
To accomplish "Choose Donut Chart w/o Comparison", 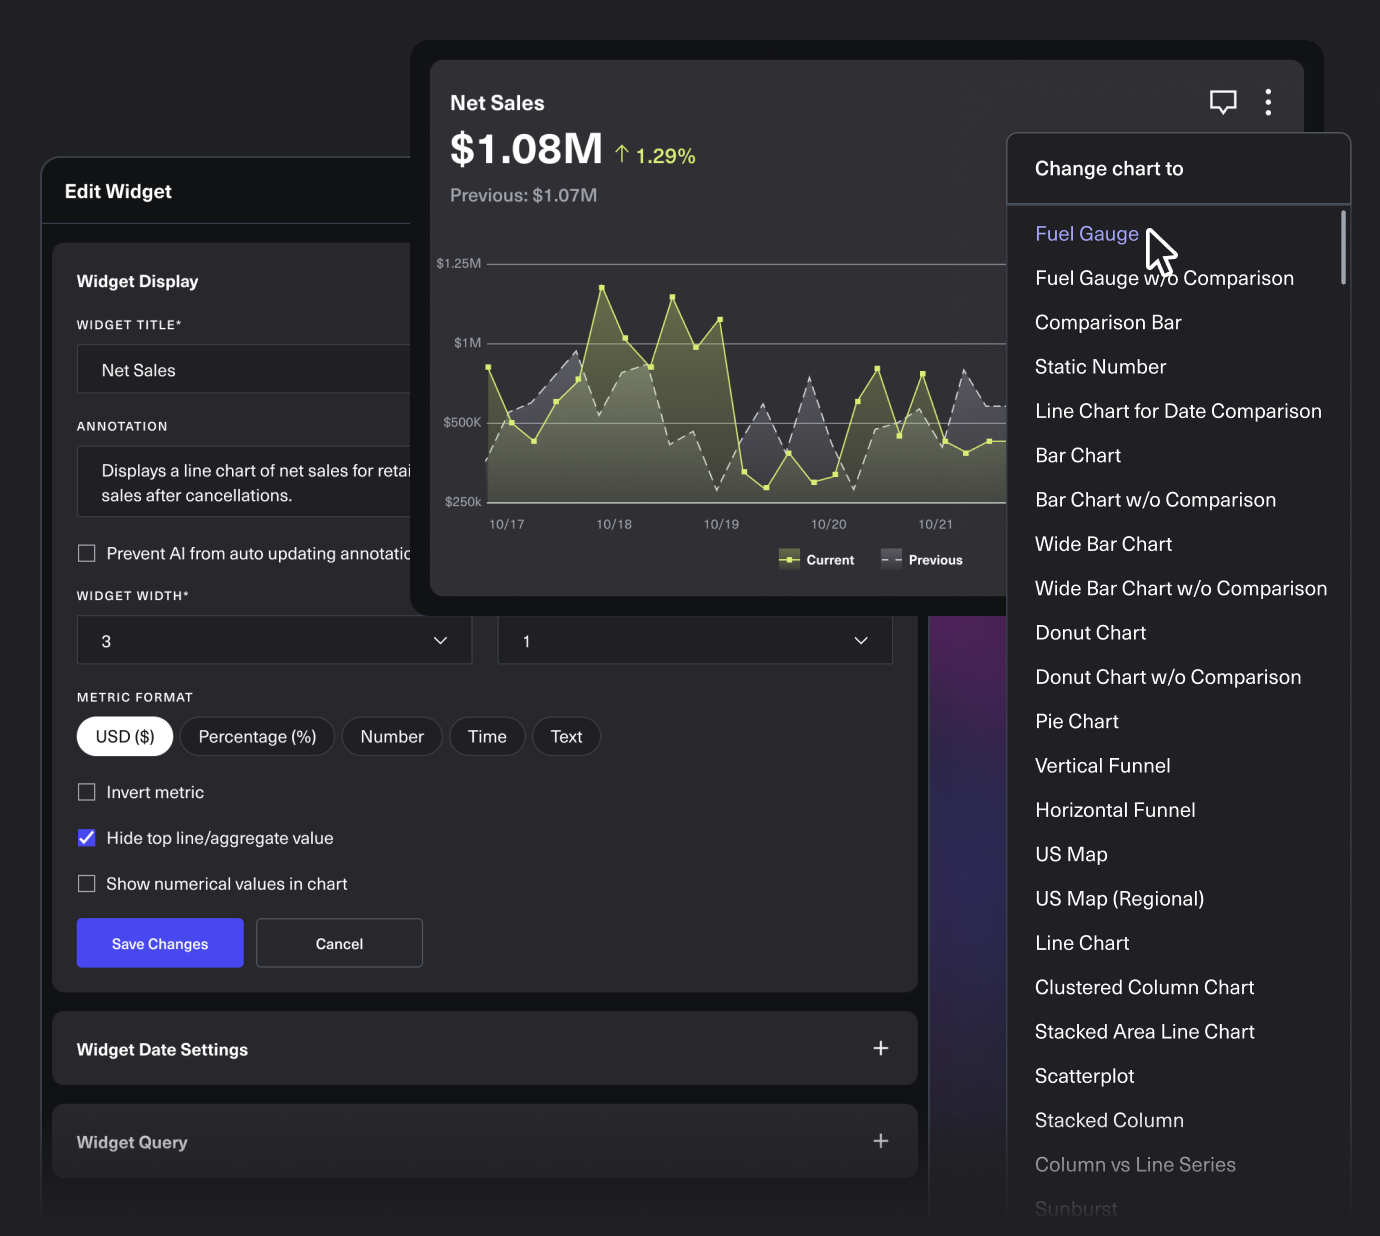I will coord(1168,677).
